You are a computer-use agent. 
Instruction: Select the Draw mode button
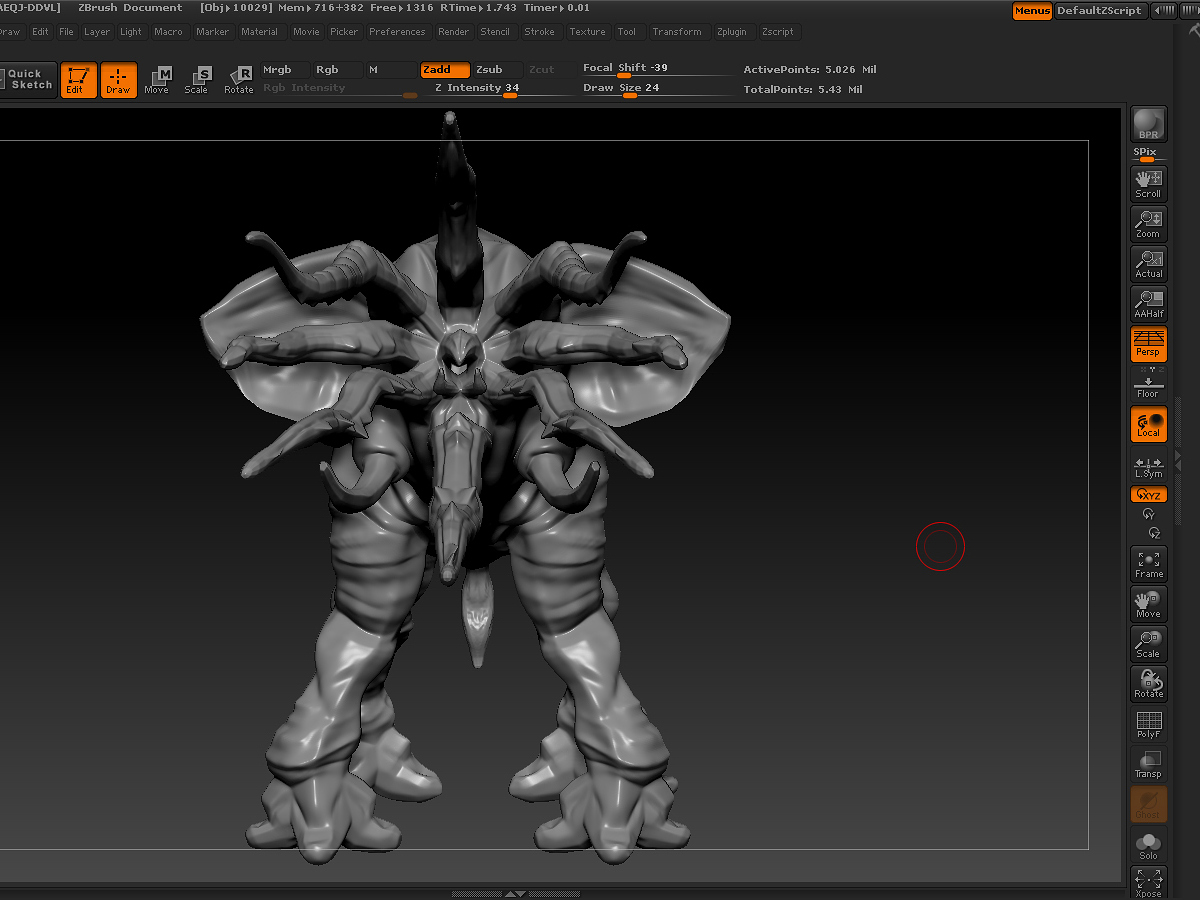[x=118, y=80]
